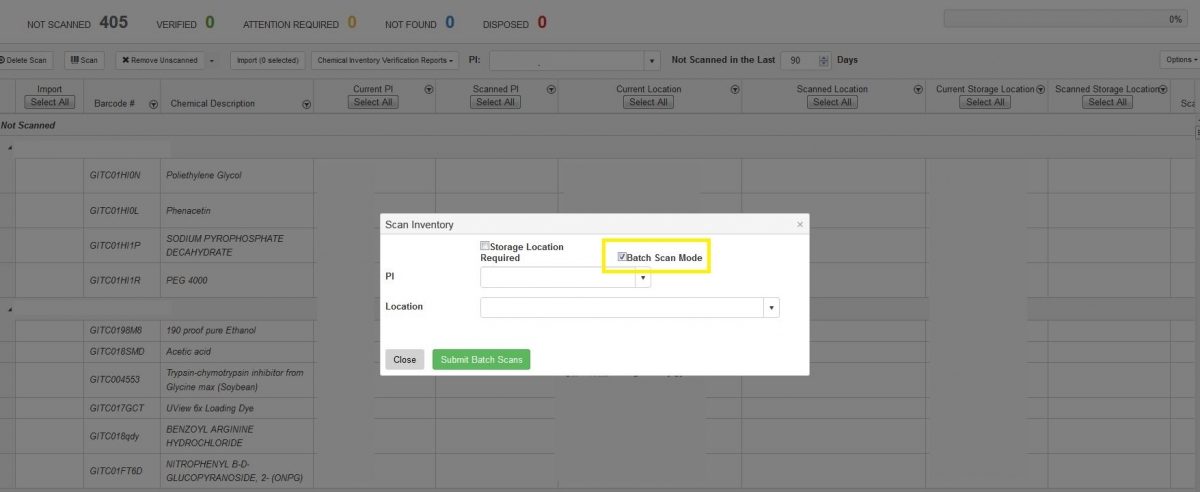Open the Current Location column filter icon
1200x492 pixels.
pyautogui.click(x=734, y=89)
